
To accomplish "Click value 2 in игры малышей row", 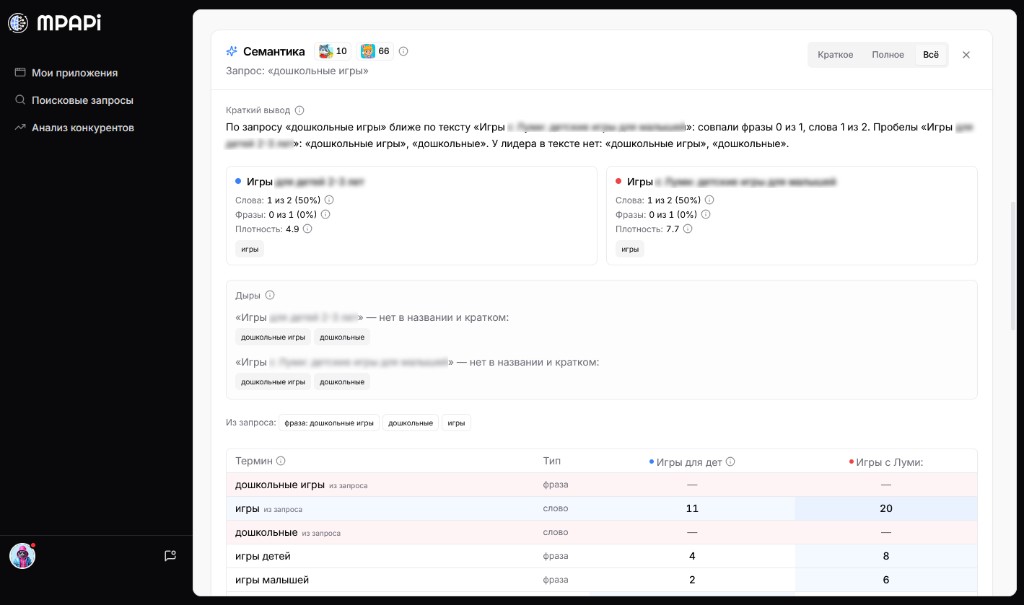I will (x=692, y=580).
